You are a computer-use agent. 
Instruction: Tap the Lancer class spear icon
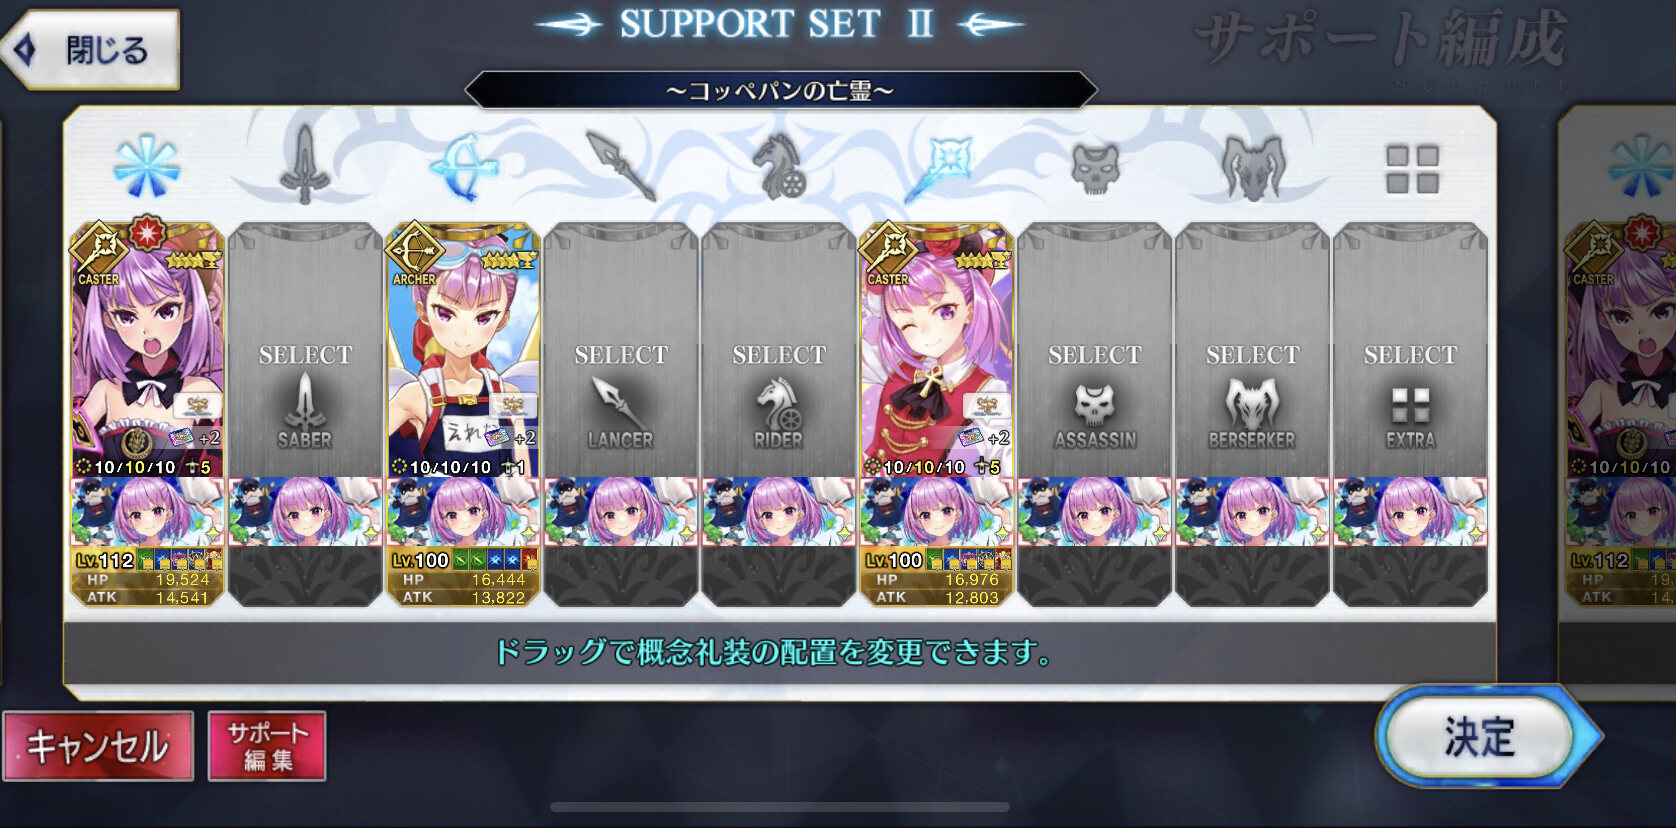[x=620, y=165]
